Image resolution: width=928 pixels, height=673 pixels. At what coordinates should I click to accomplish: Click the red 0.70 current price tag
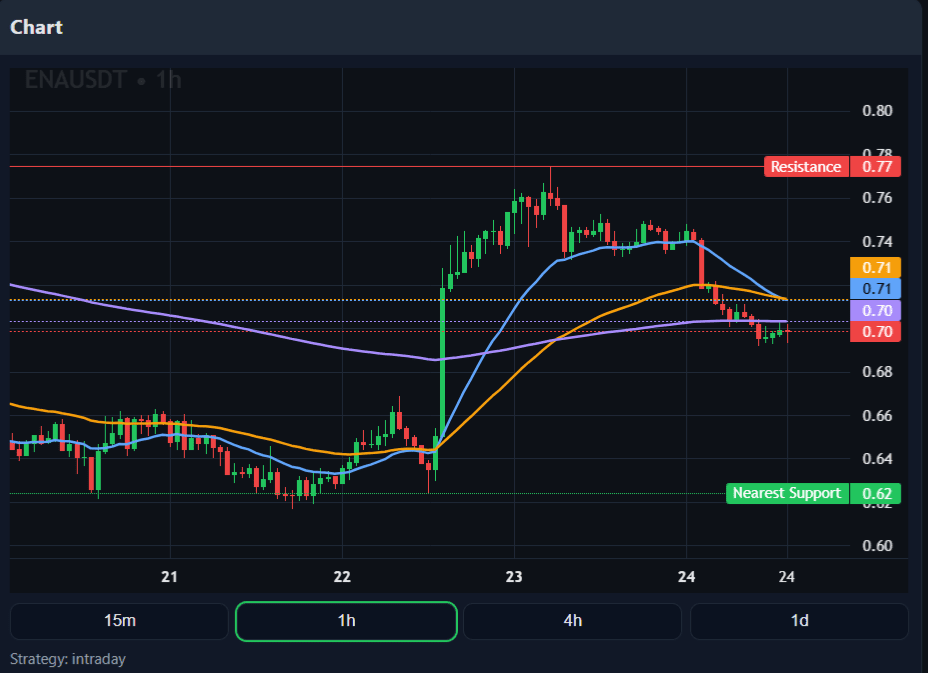(876, 331)
